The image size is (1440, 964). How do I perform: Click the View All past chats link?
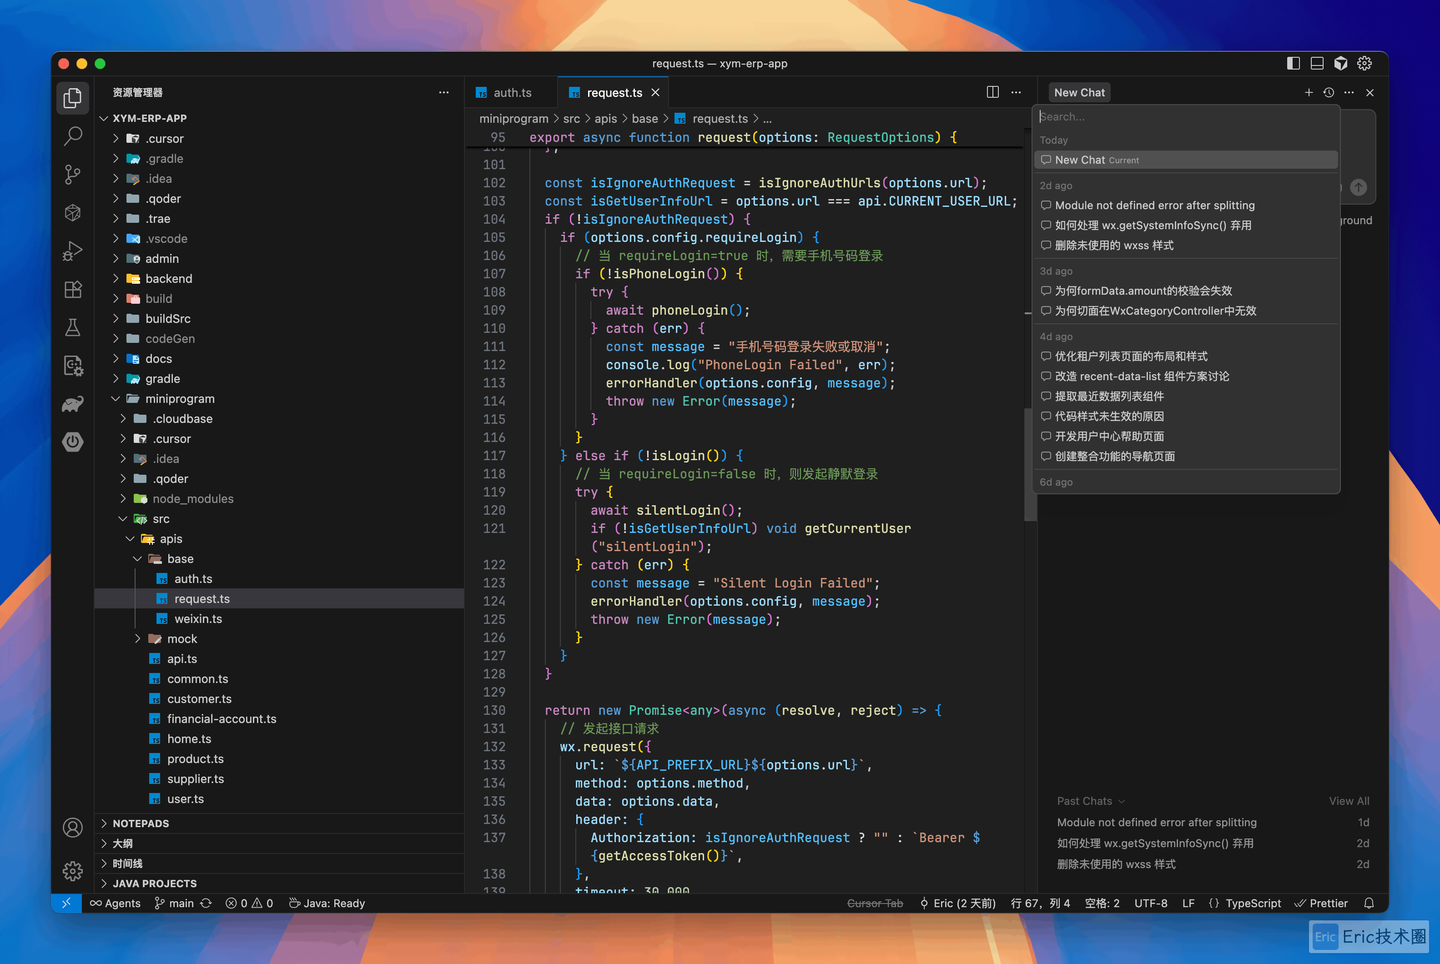click(x=1348, y=801)
